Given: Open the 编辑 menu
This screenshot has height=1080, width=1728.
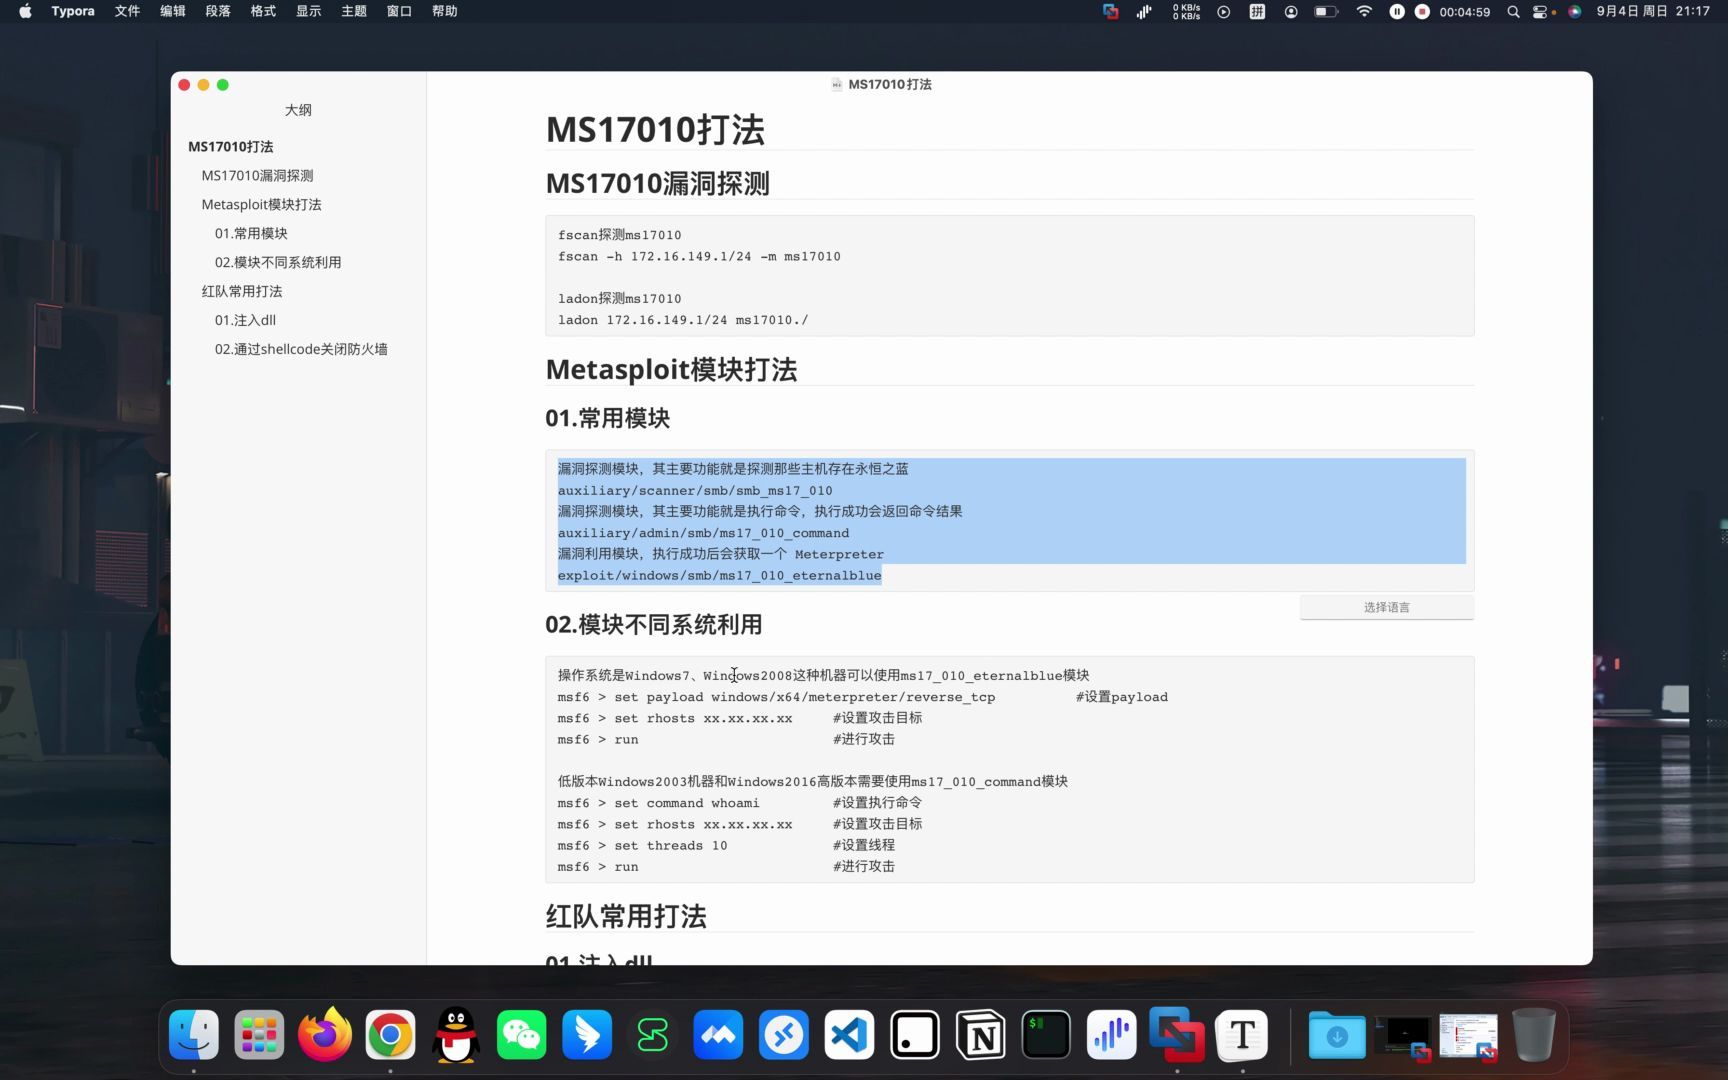Looking at the screenshot, I should click(173, 11).
